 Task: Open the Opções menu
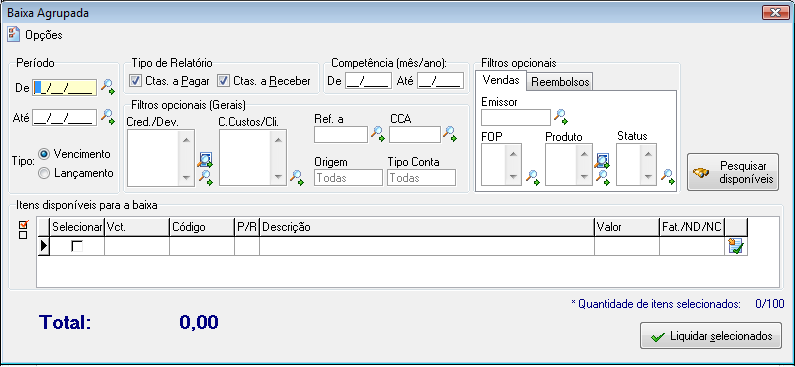pos(44,35)
